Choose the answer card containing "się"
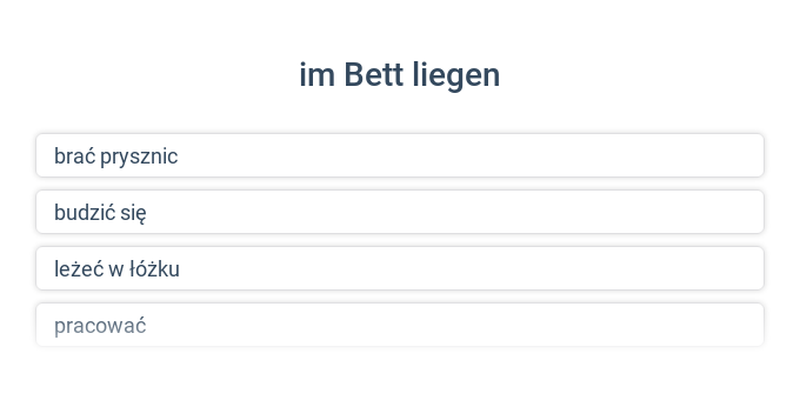Viewport: 800px width, 400px height. [x=400, y=212]
